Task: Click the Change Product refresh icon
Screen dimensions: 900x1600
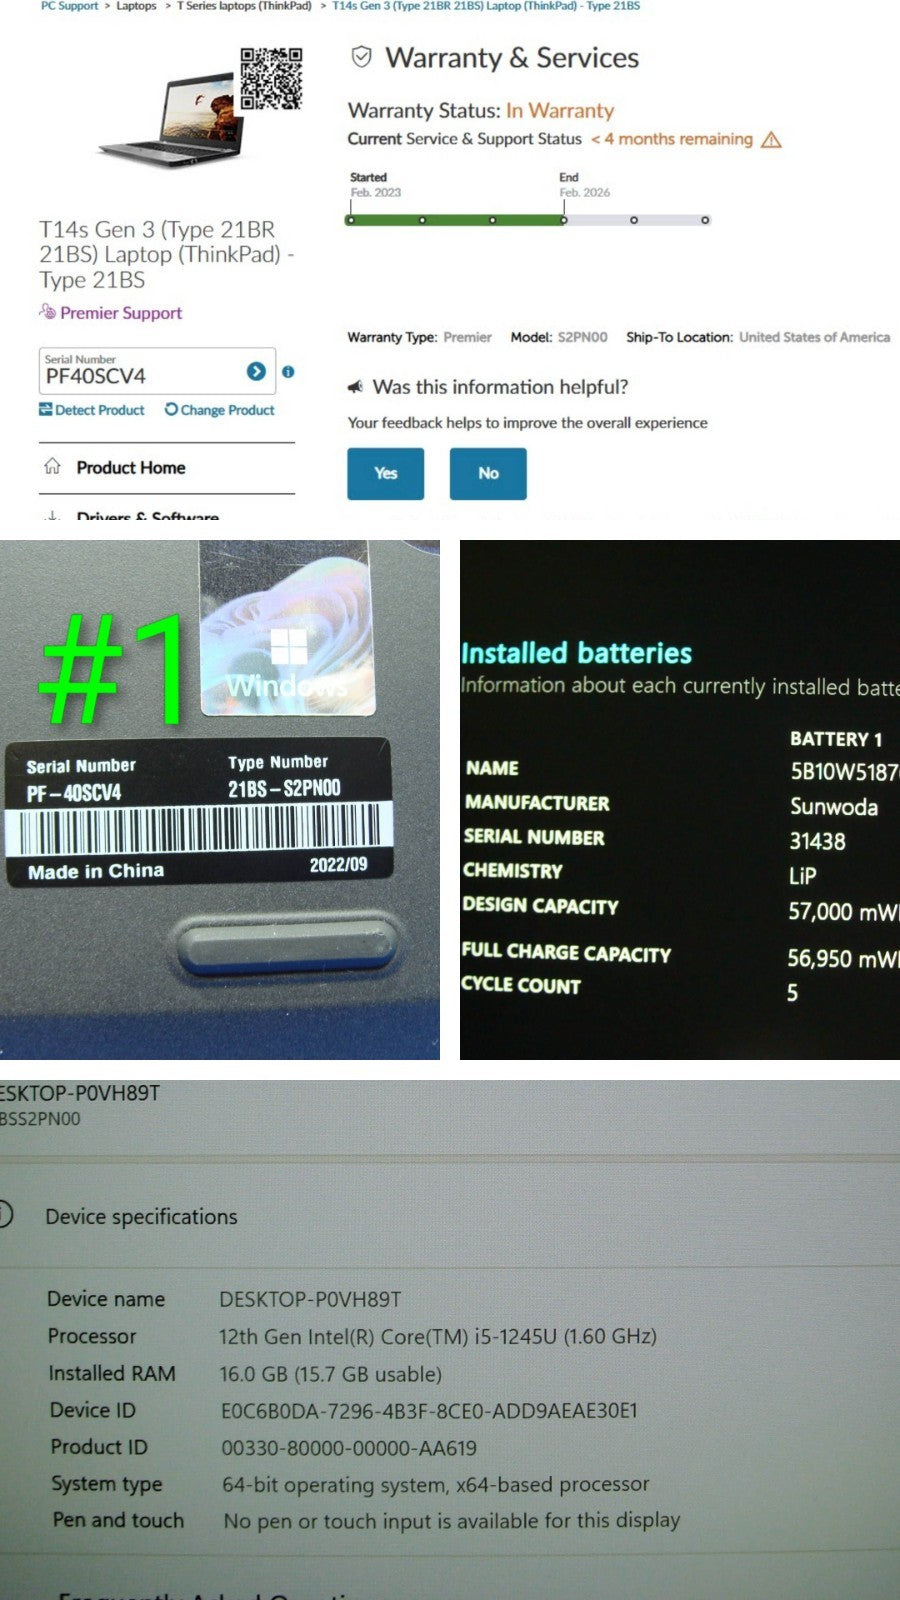Action: click(171, 410)
